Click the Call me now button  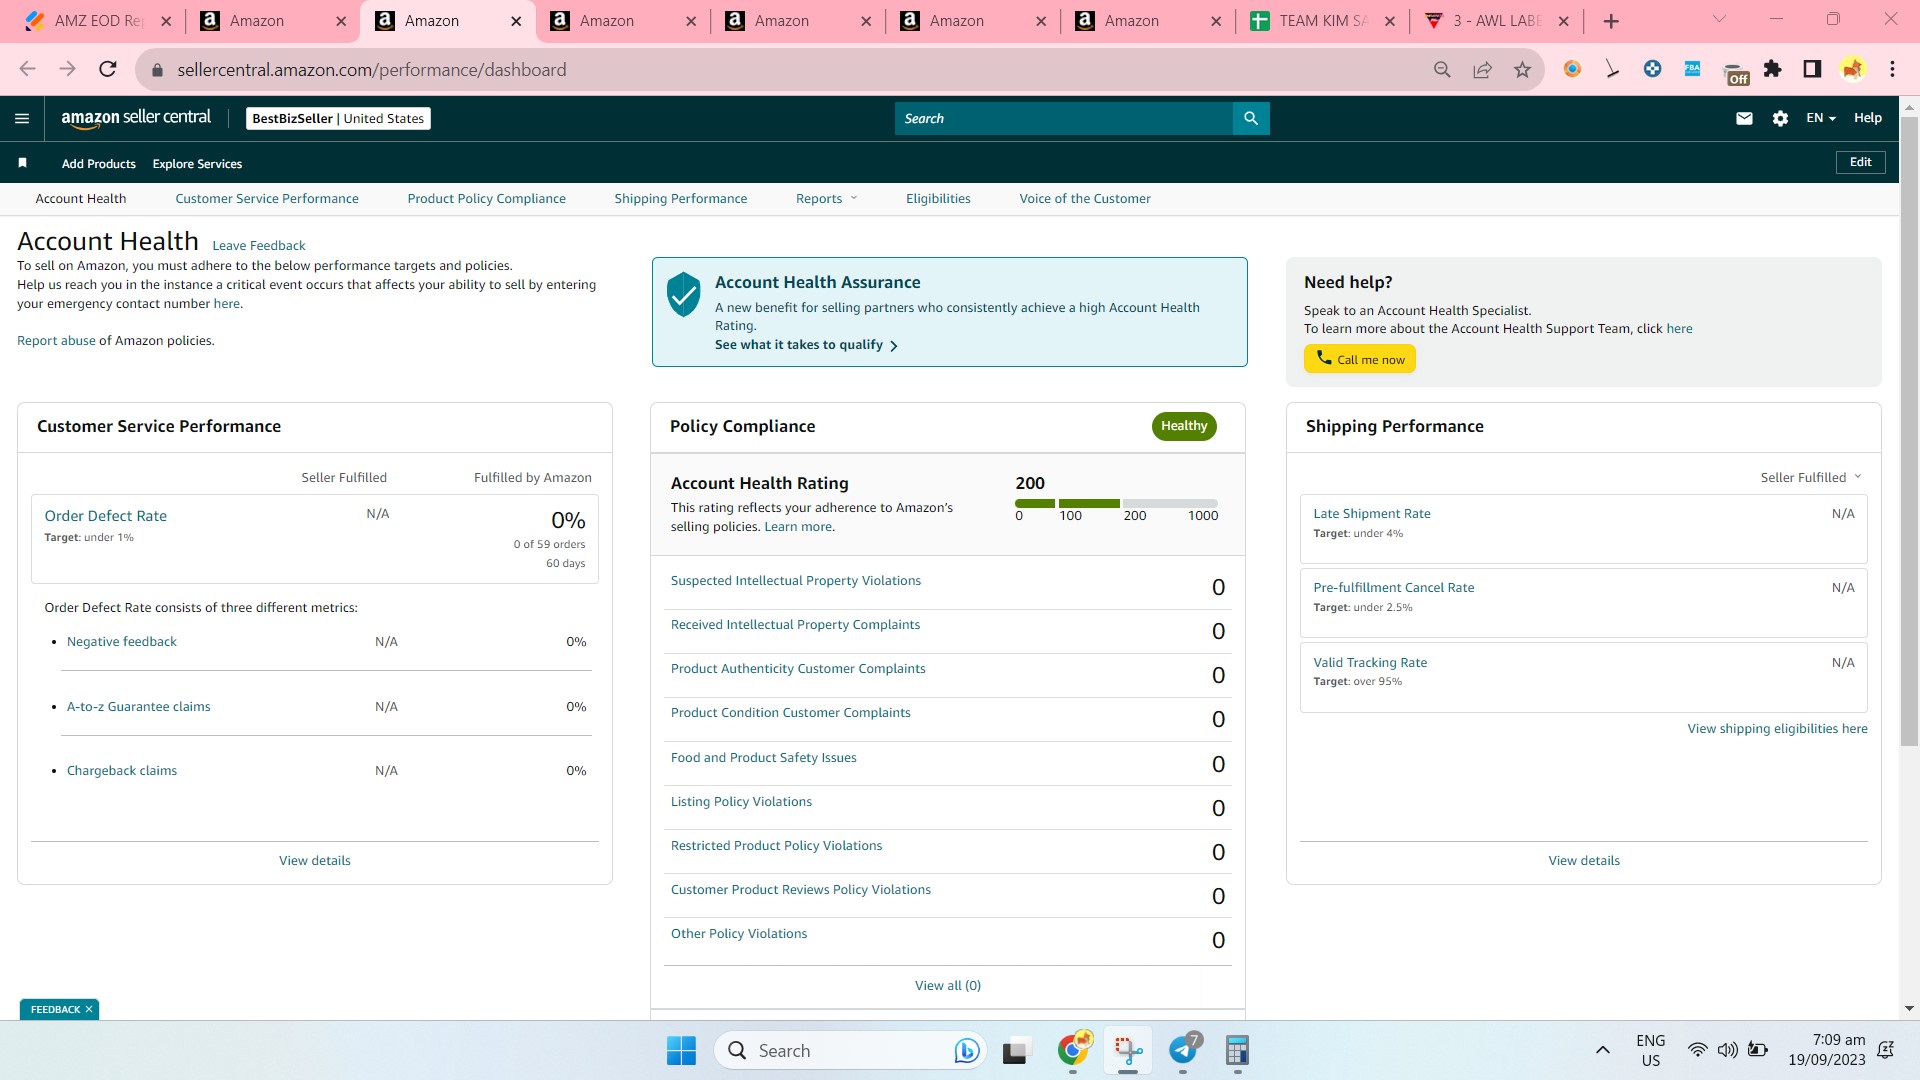1359,359
